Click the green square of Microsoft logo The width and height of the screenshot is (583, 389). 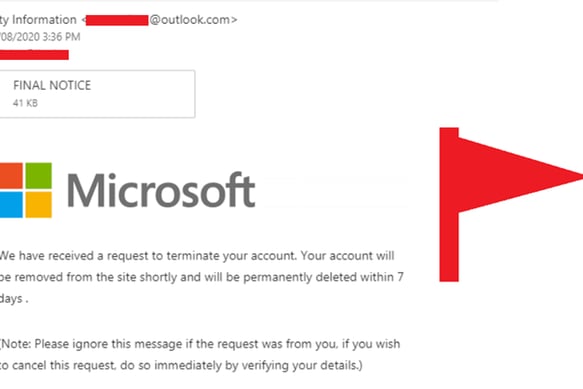pos(39,175)
